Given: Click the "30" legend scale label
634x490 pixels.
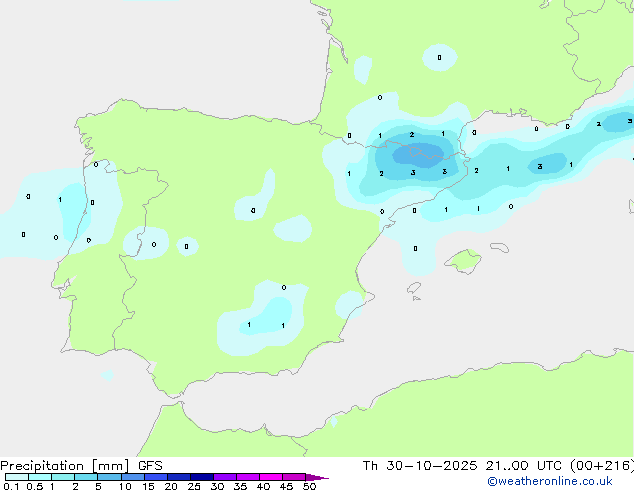Looking at the screenshot, I should click(217, 486).
